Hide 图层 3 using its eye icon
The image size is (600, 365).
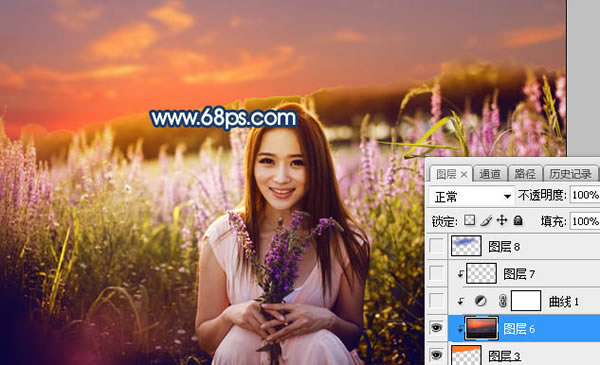tap(437, 355)
